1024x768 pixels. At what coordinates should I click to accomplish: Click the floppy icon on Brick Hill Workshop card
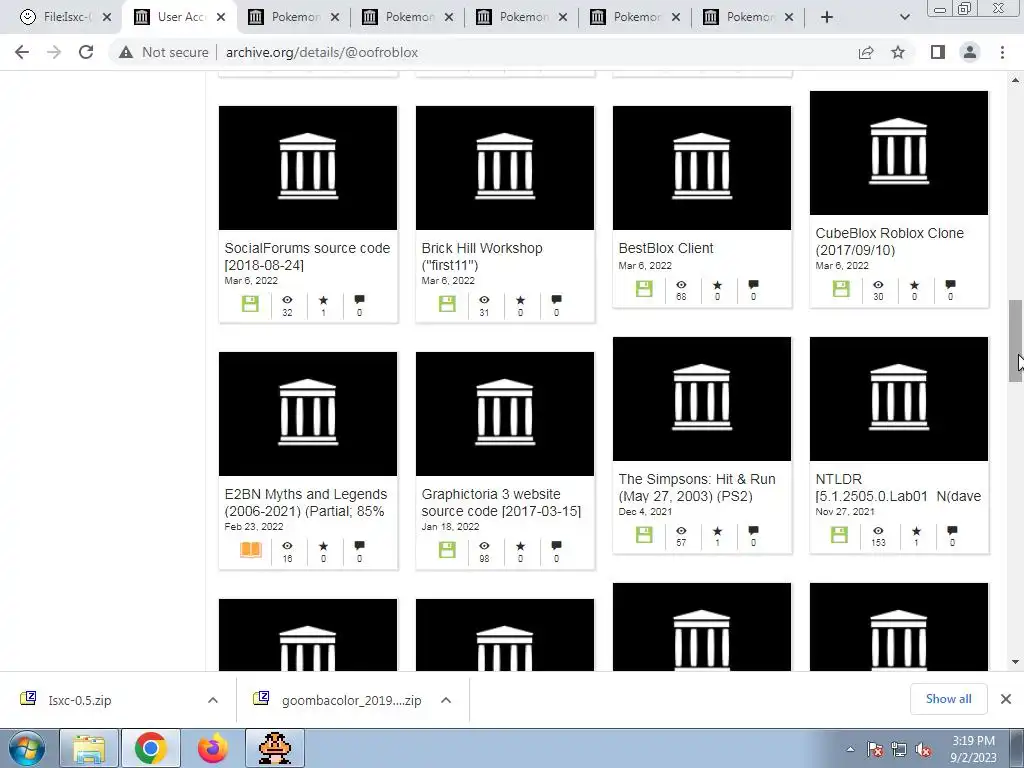pos(447,304)
